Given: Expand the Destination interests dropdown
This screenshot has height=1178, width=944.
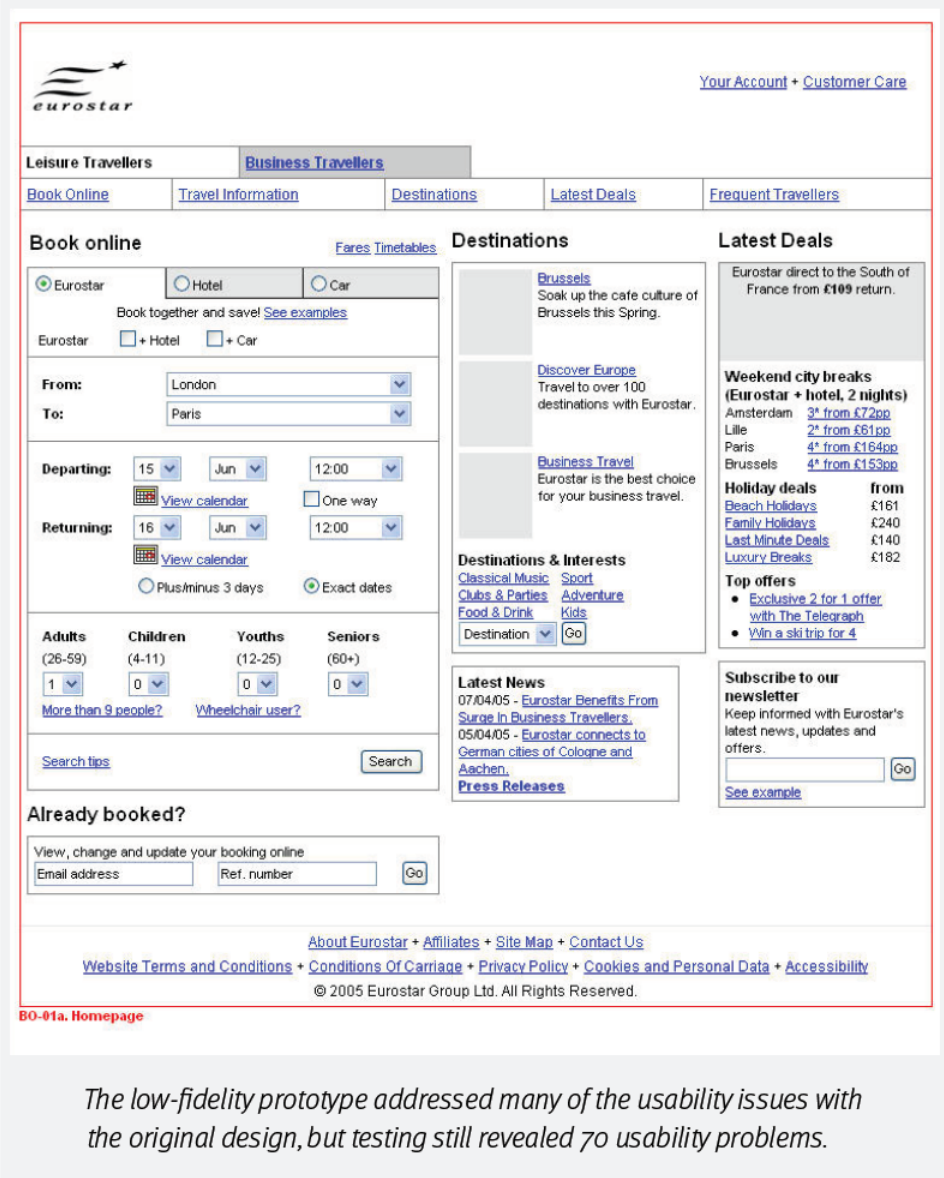Looking at the screenshot, I should 545,634.
